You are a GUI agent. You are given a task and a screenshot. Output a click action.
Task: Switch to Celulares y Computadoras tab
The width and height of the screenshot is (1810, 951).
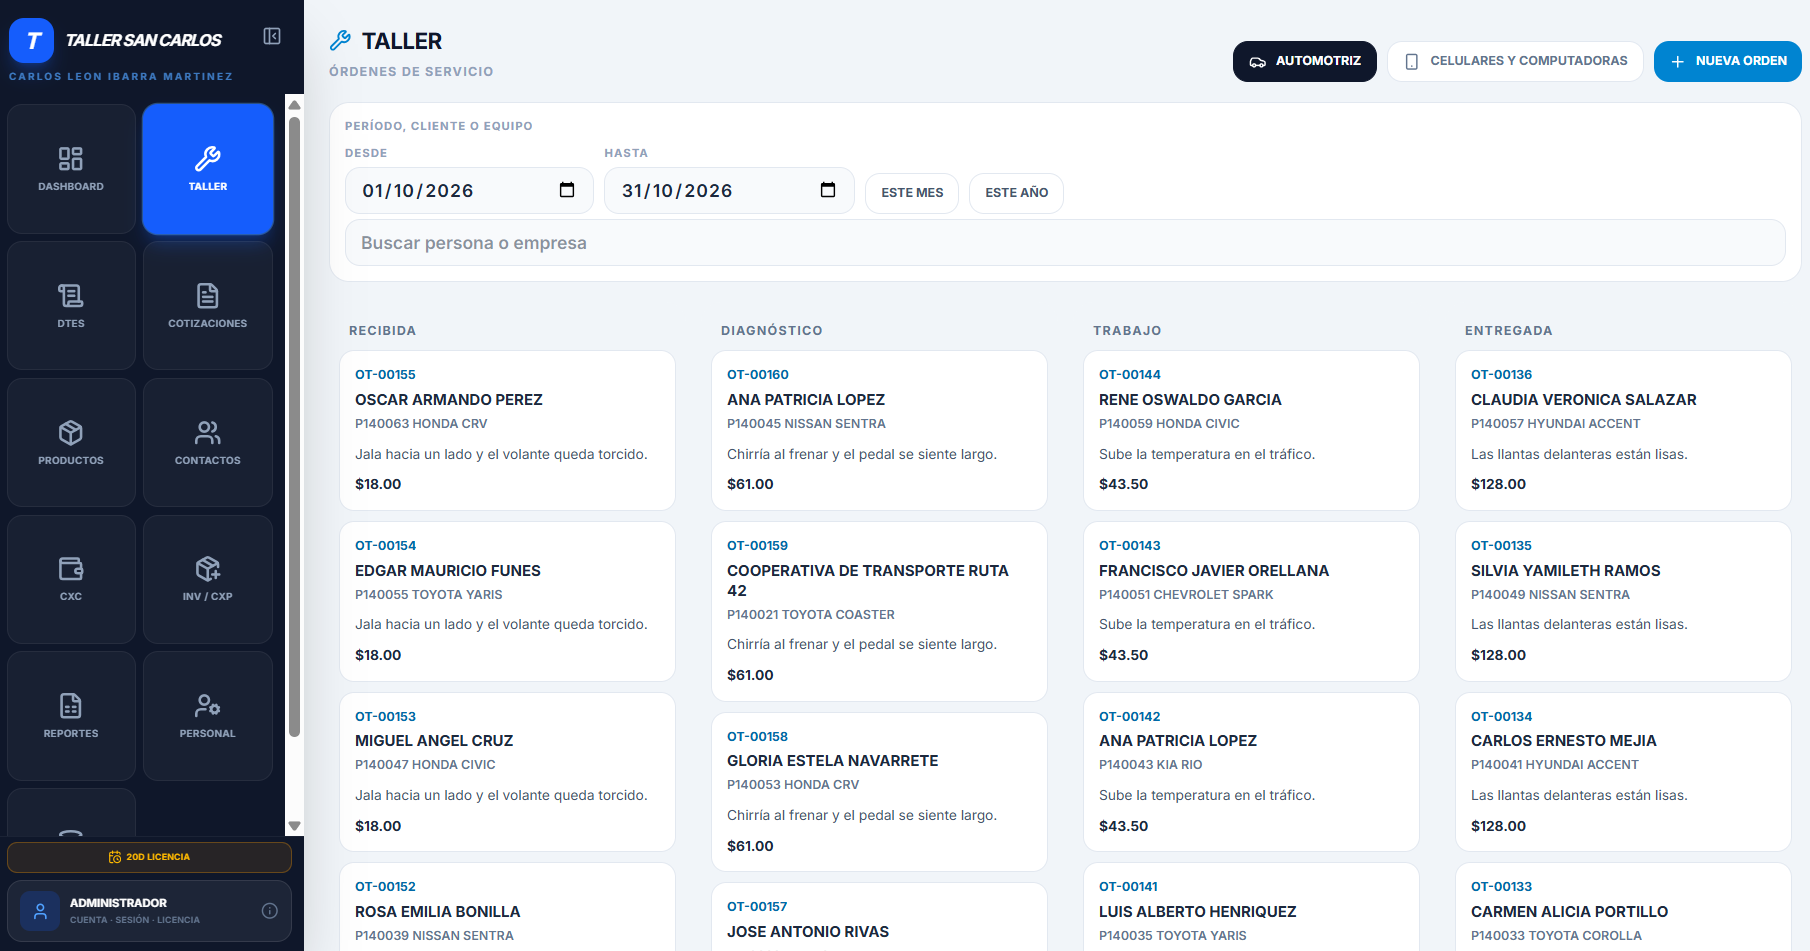1515,61
